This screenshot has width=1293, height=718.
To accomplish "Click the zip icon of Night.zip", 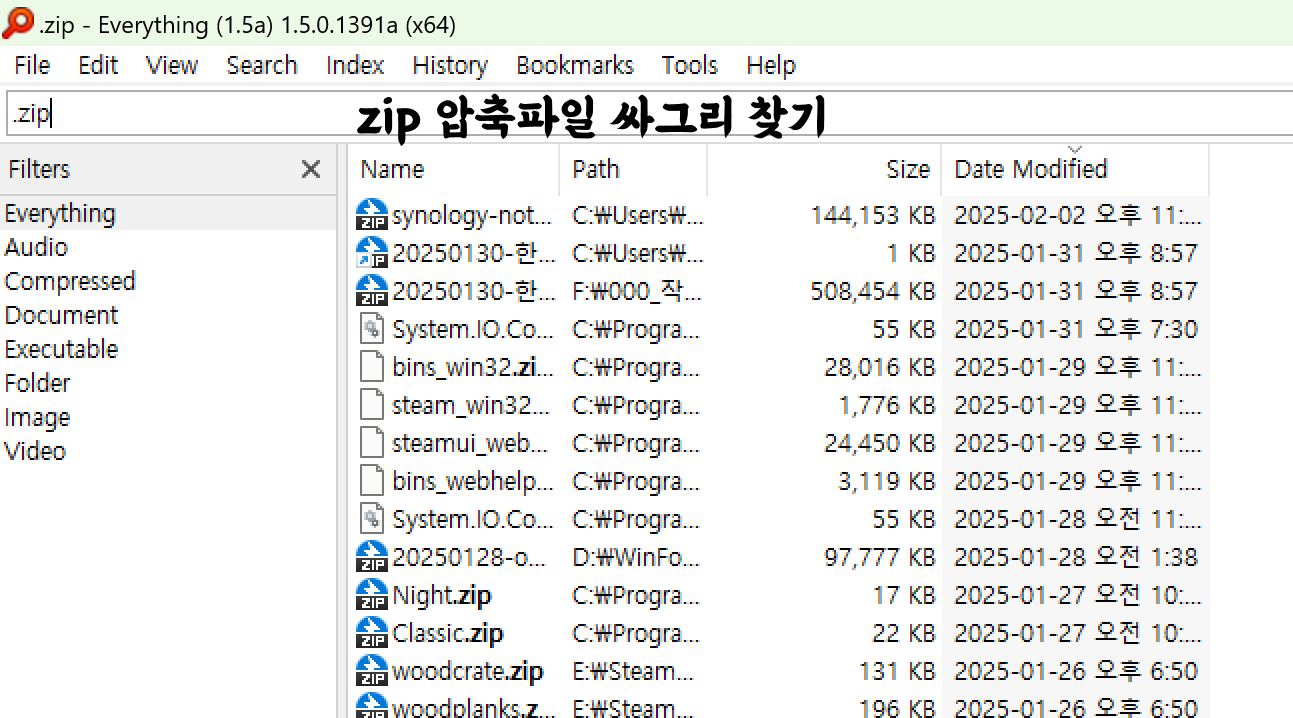I will [372, 595].
